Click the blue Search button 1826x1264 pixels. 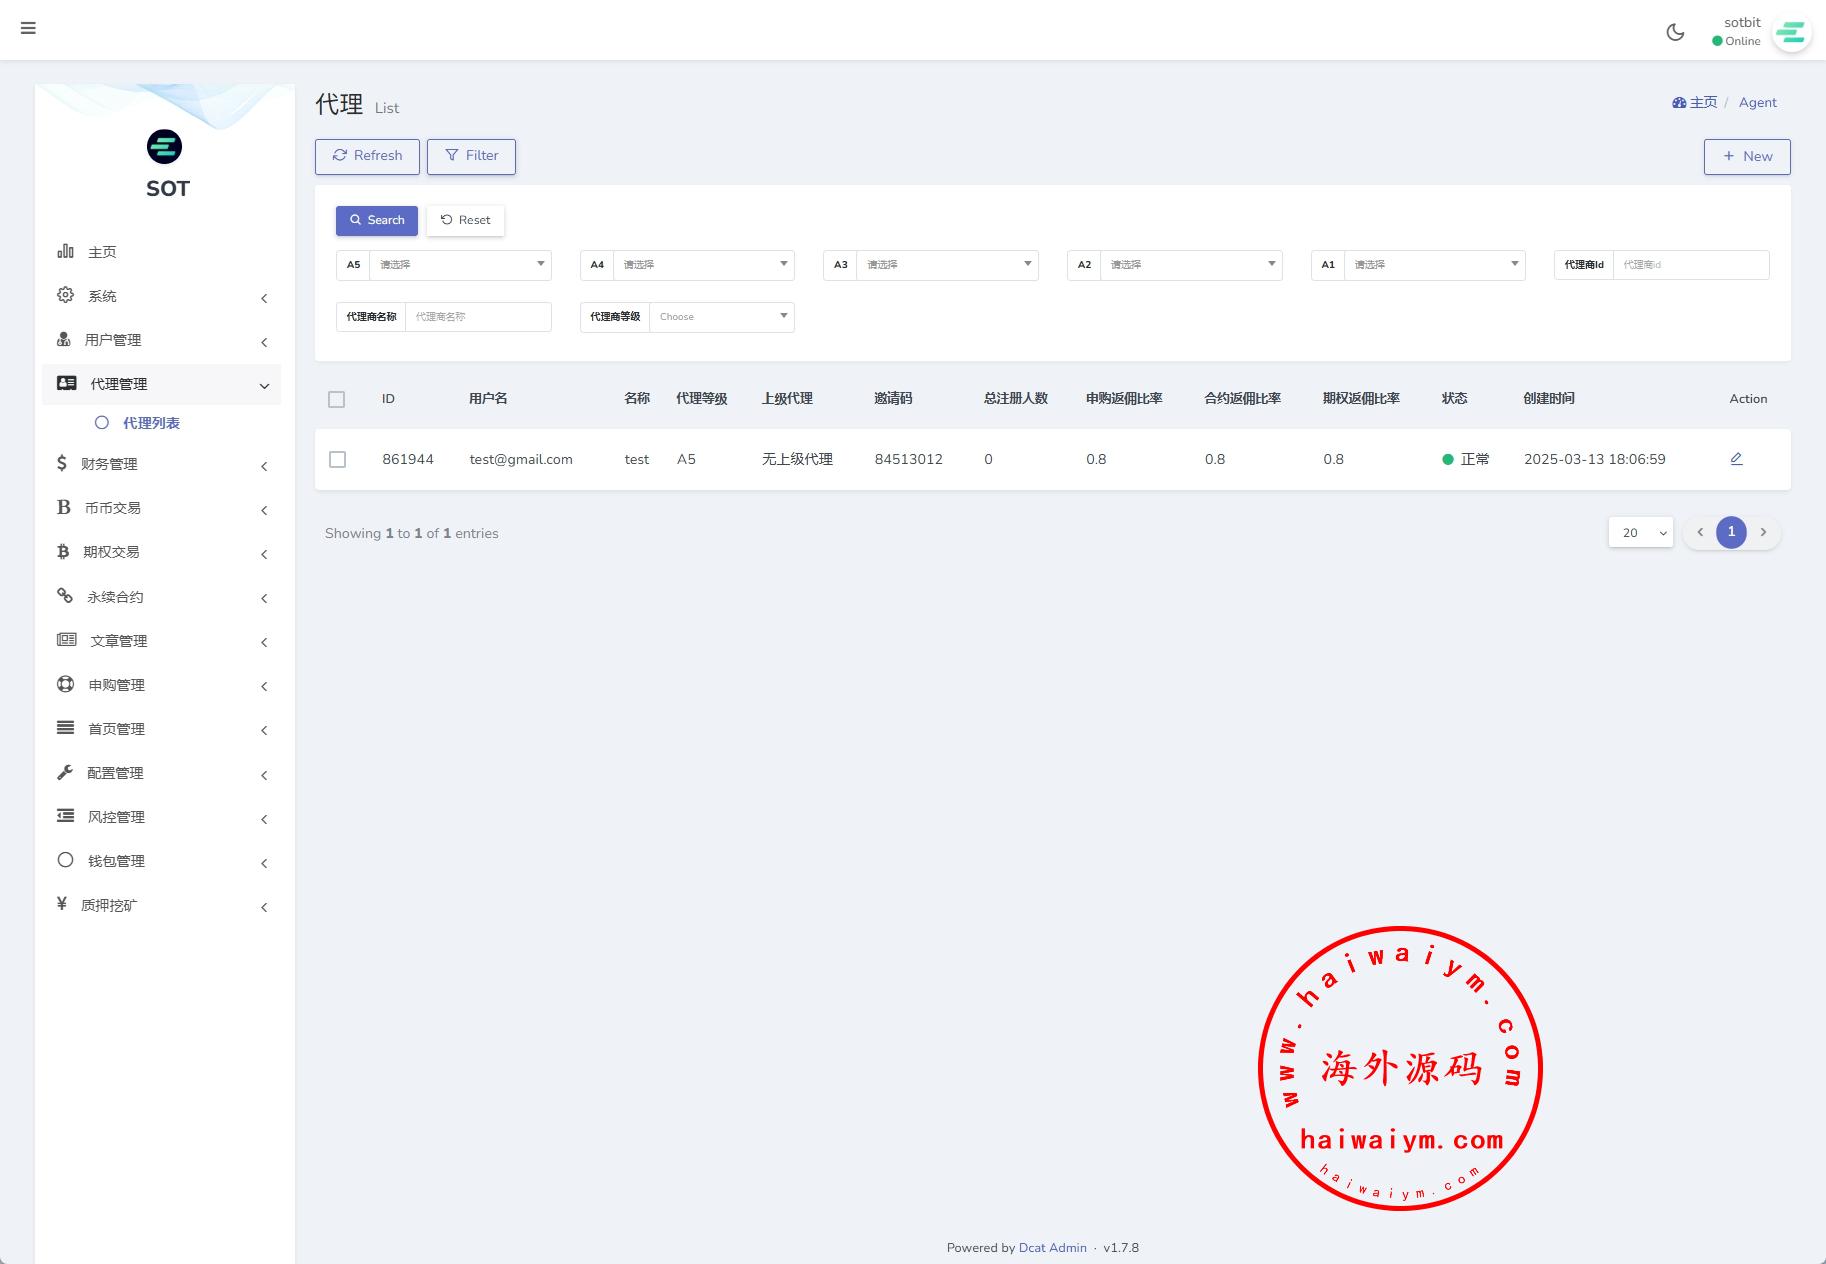[377, 220]
